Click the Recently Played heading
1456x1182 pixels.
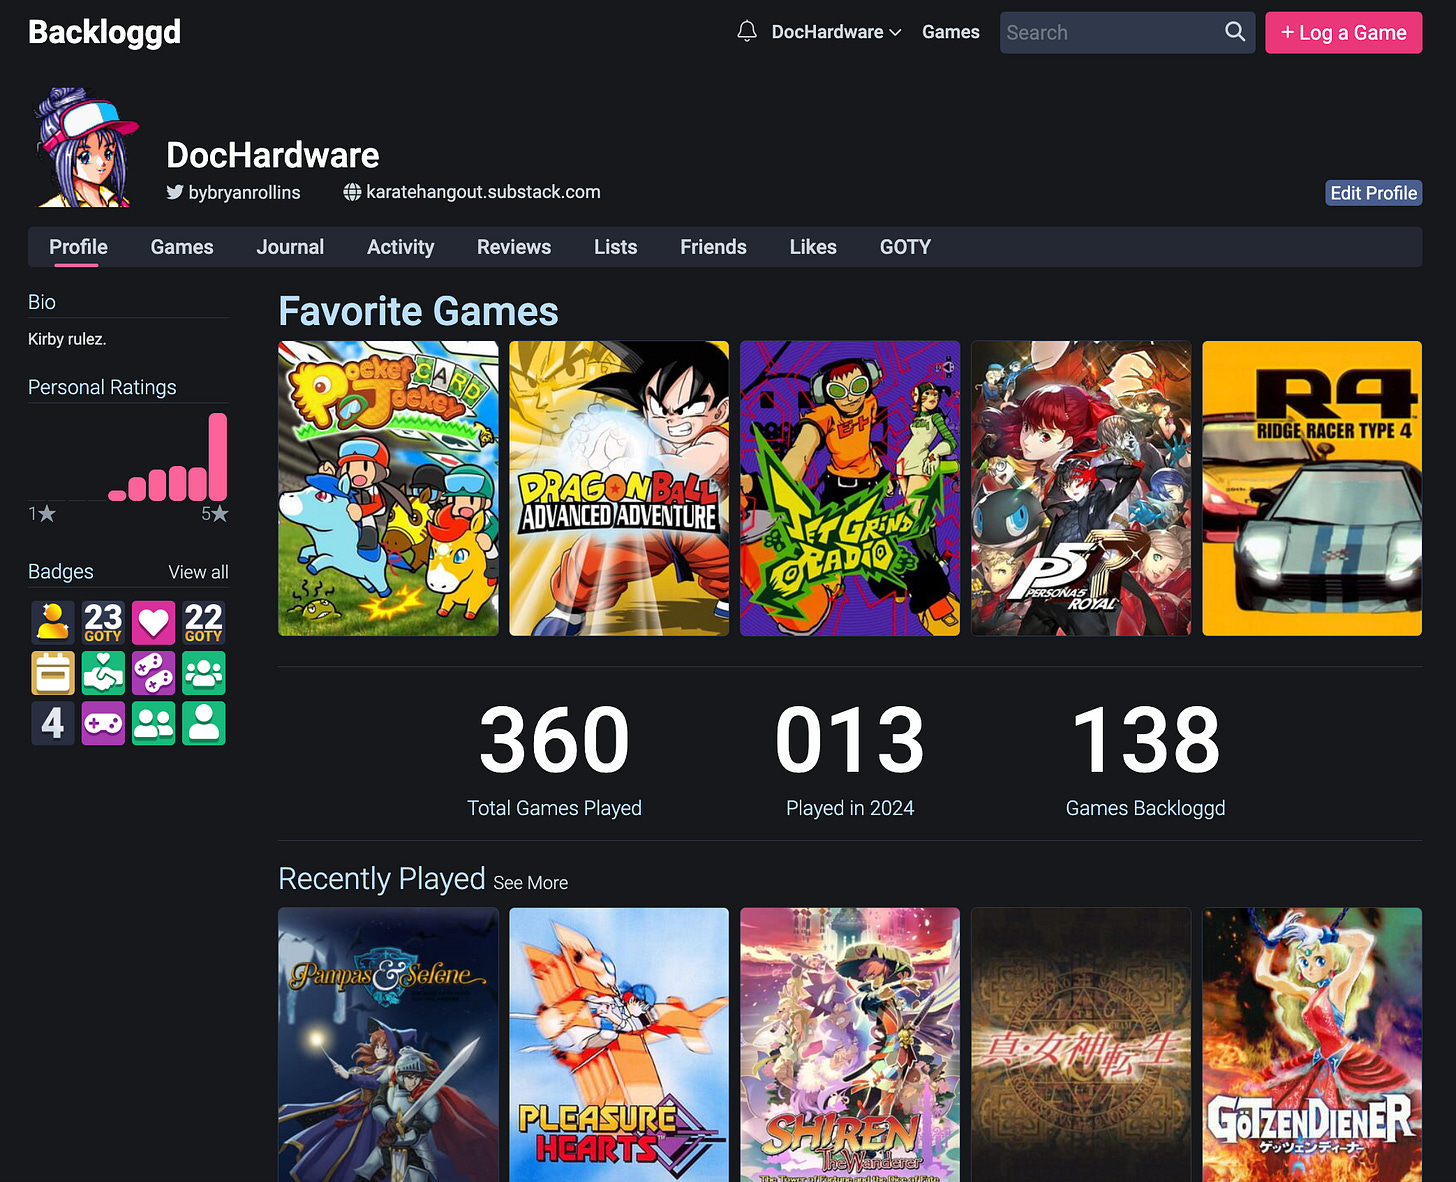click(381, 878)
